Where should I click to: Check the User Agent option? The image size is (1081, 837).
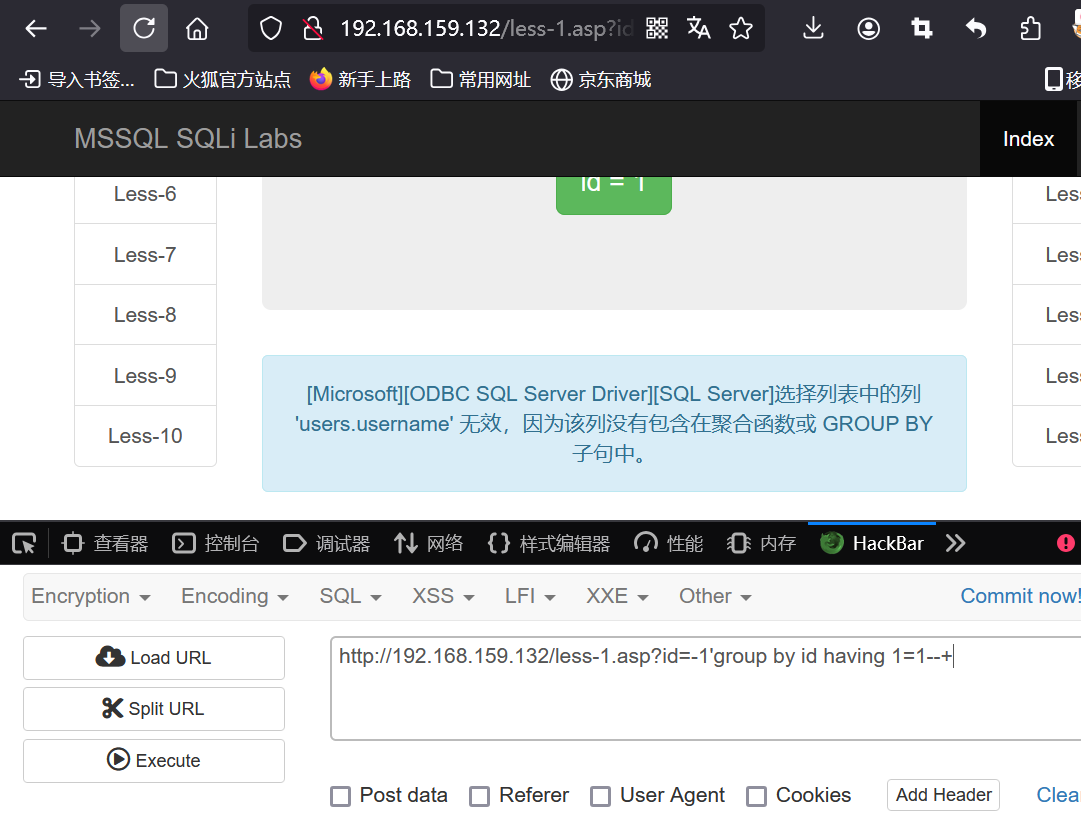(600, 795)
